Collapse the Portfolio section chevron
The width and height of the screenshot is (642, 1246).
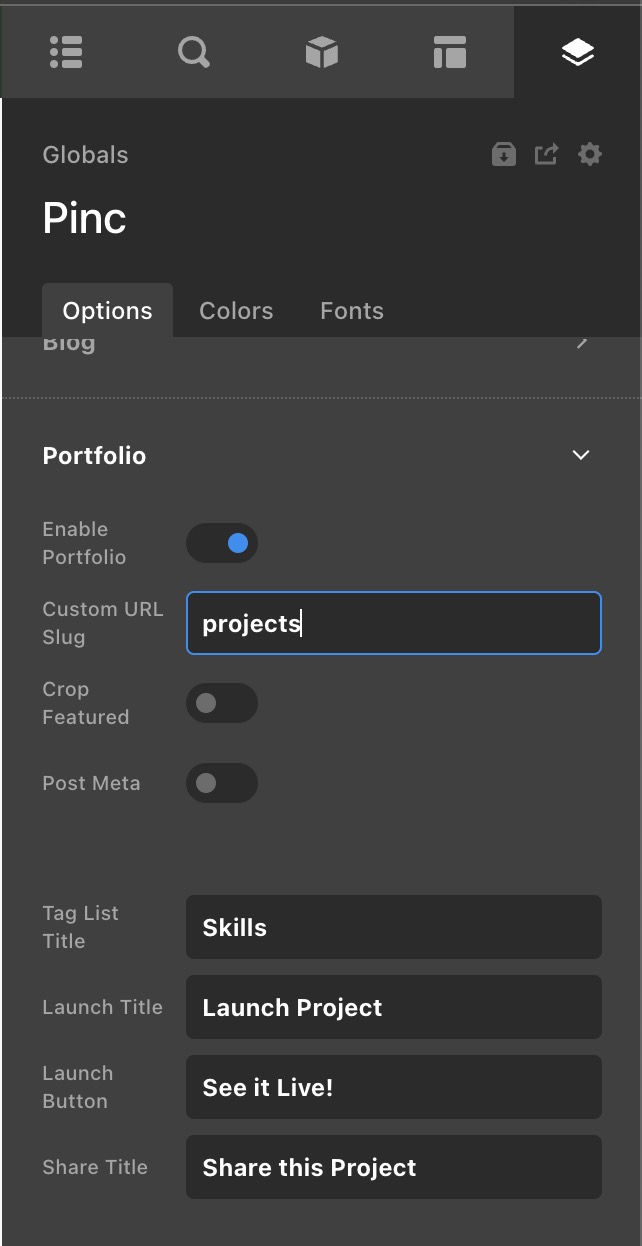tap(581, 455)
